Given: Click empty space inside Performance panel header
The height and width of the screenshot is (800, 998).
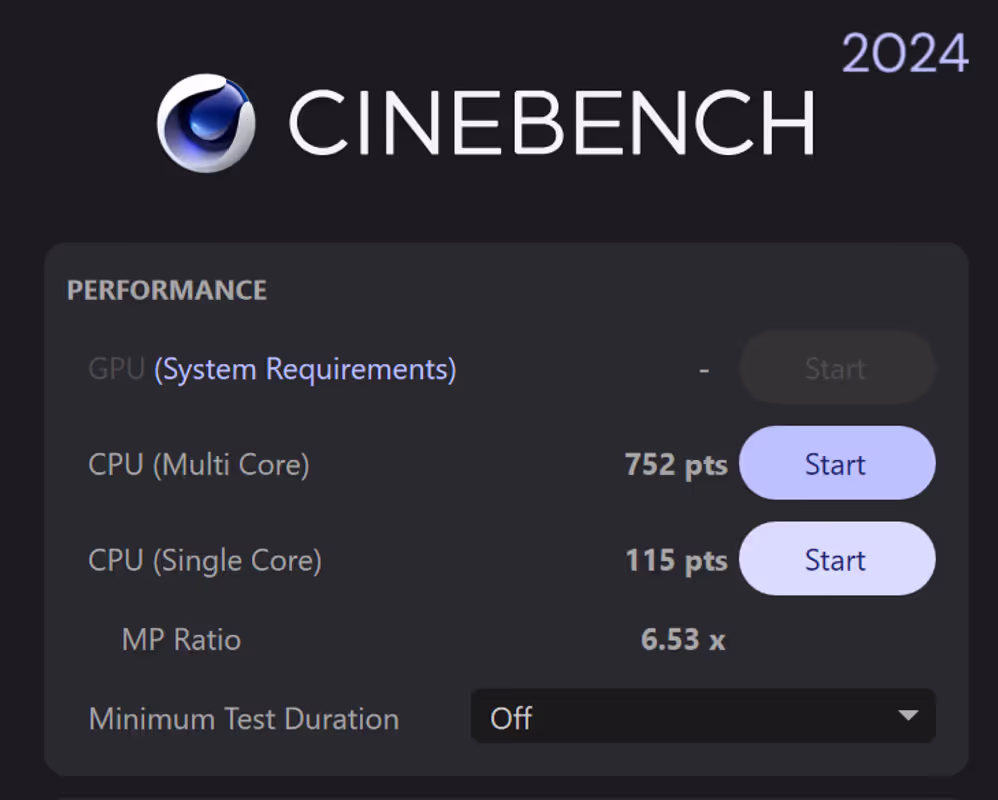Looking at the screenshot, I should tap(600, 290).
